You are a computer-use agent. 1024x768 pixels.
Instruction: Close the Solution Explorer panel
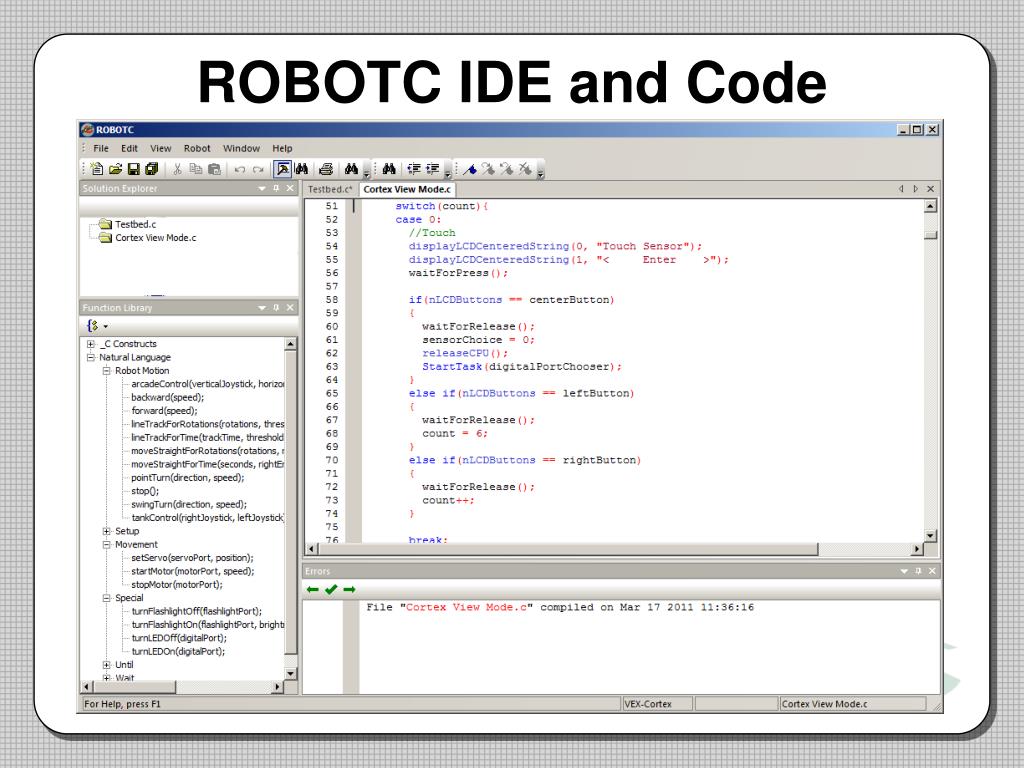[x=290, y=189]
